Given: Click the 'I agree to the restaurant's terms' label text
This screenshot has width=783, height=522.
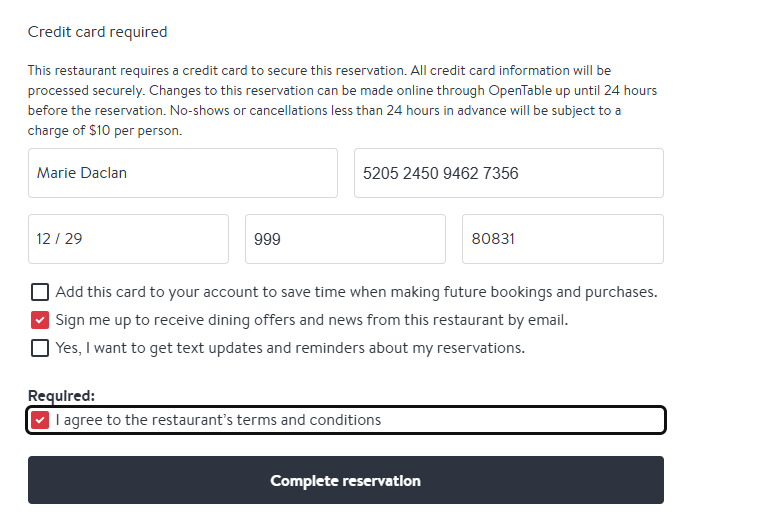Looking at the screenshot, I should (x=218, y=420).
